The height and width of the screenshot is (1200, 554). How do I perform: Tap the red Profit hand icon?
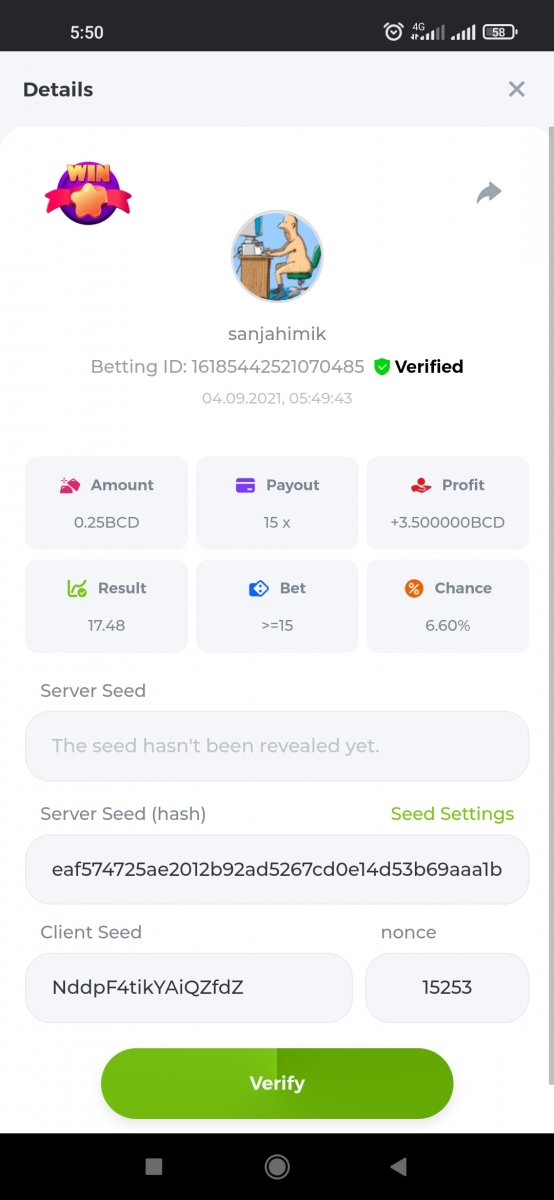[421, 485]
